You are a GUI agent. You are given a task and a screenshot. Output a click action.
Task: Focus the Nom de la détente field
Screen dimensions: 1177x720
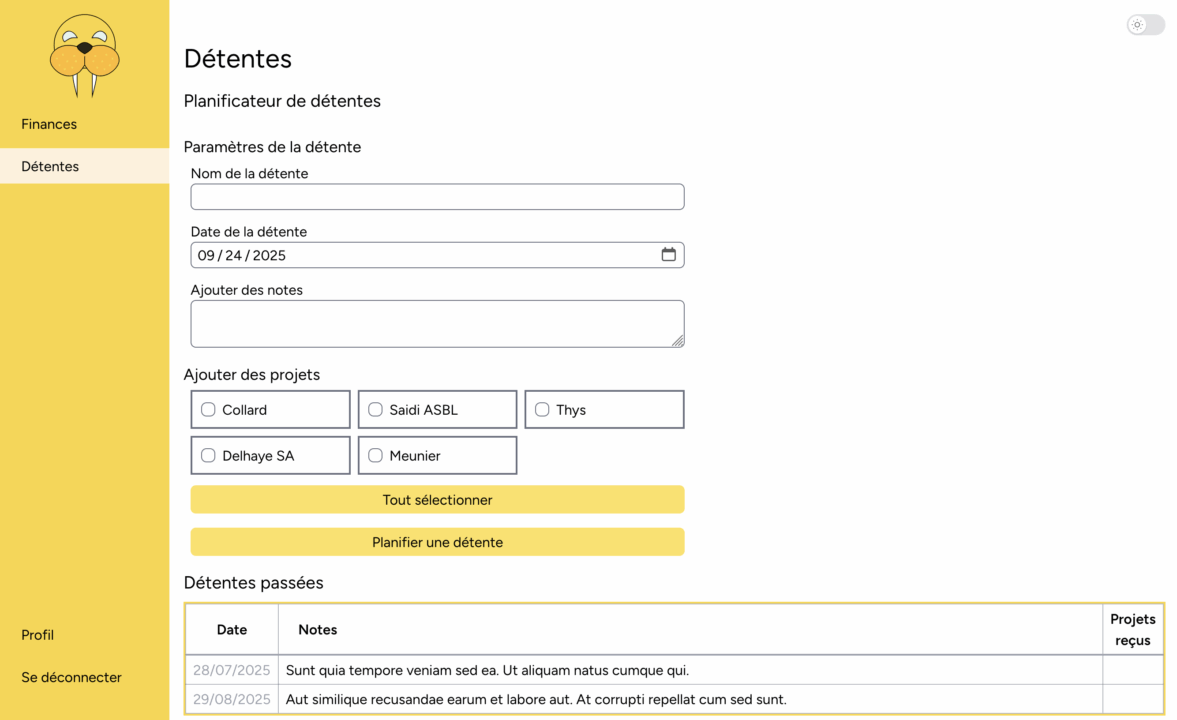[437, 197]
